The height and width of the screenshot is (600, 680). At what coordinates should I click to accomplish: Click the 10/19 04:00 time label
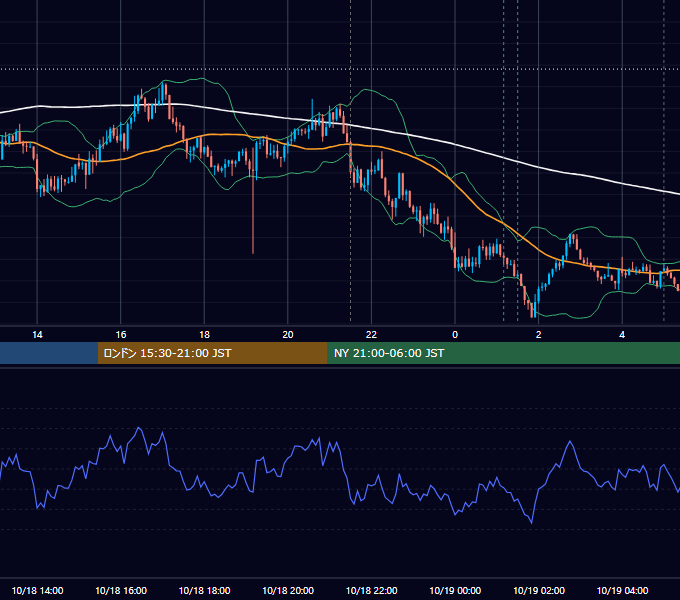point(622,590)
